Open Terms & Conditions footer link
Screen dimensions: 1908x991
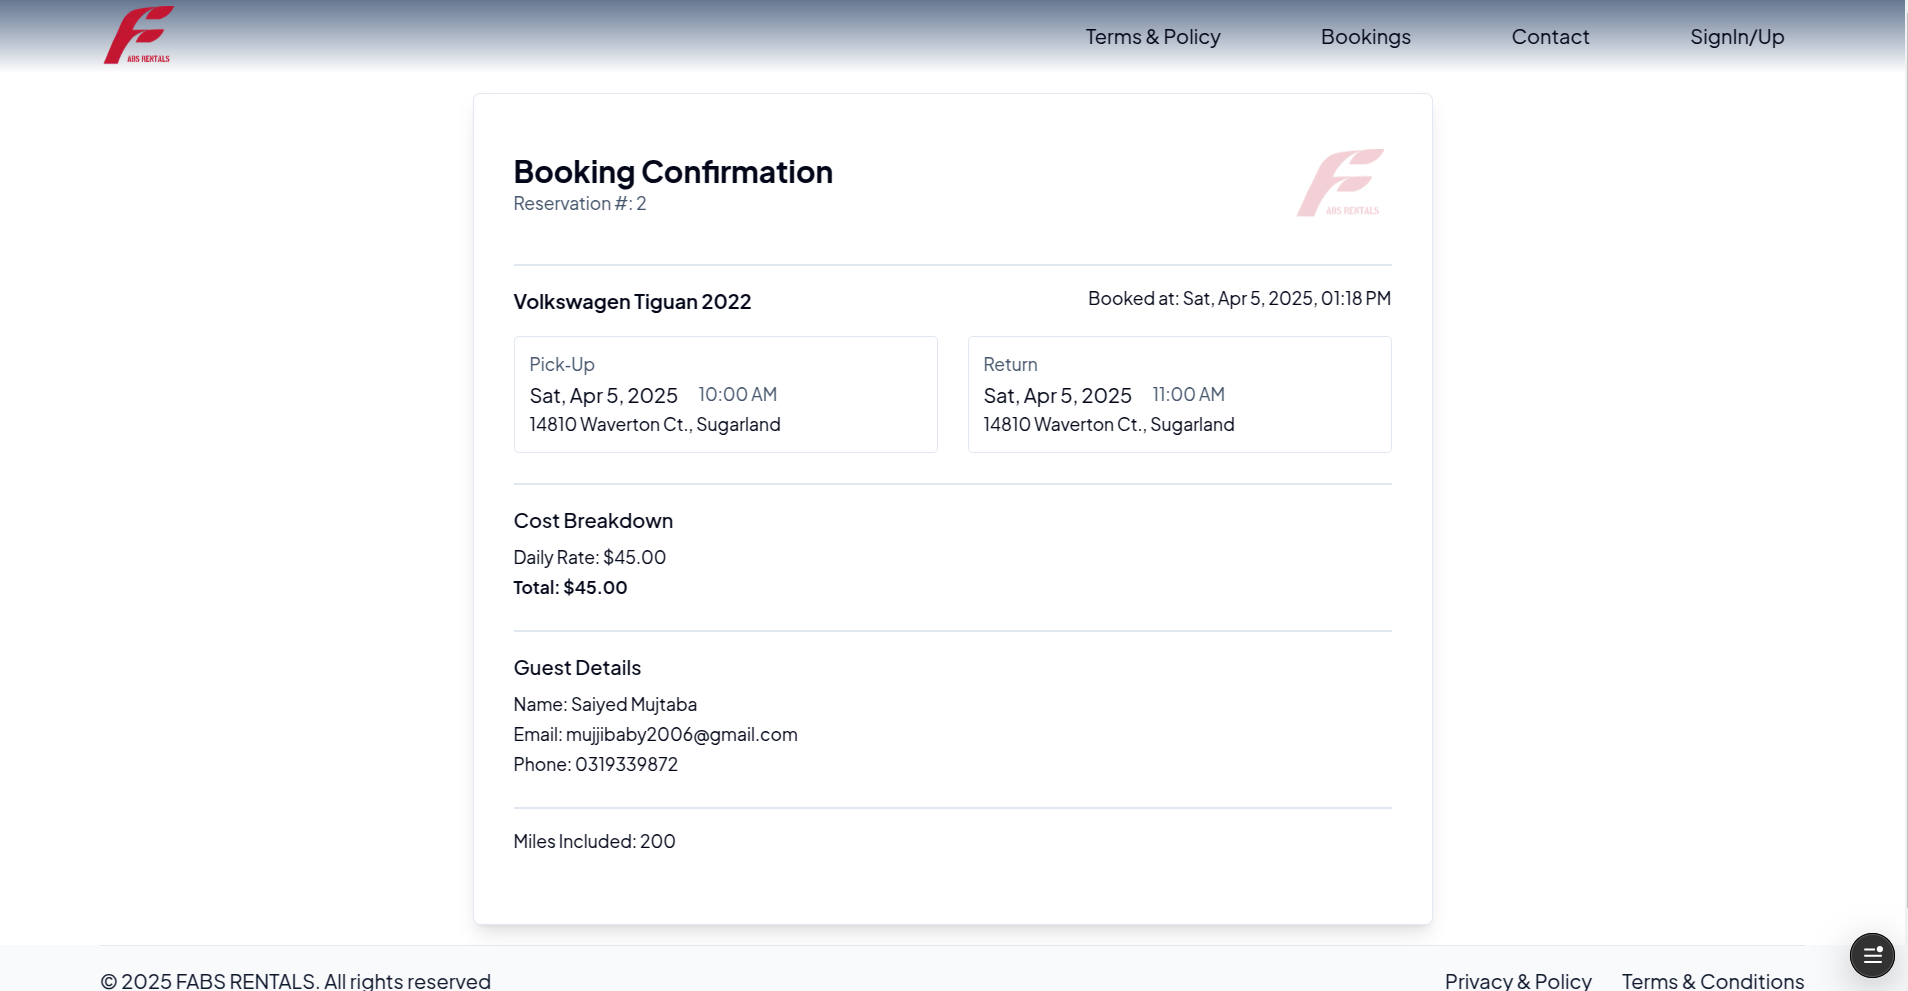click(1713, 980)
